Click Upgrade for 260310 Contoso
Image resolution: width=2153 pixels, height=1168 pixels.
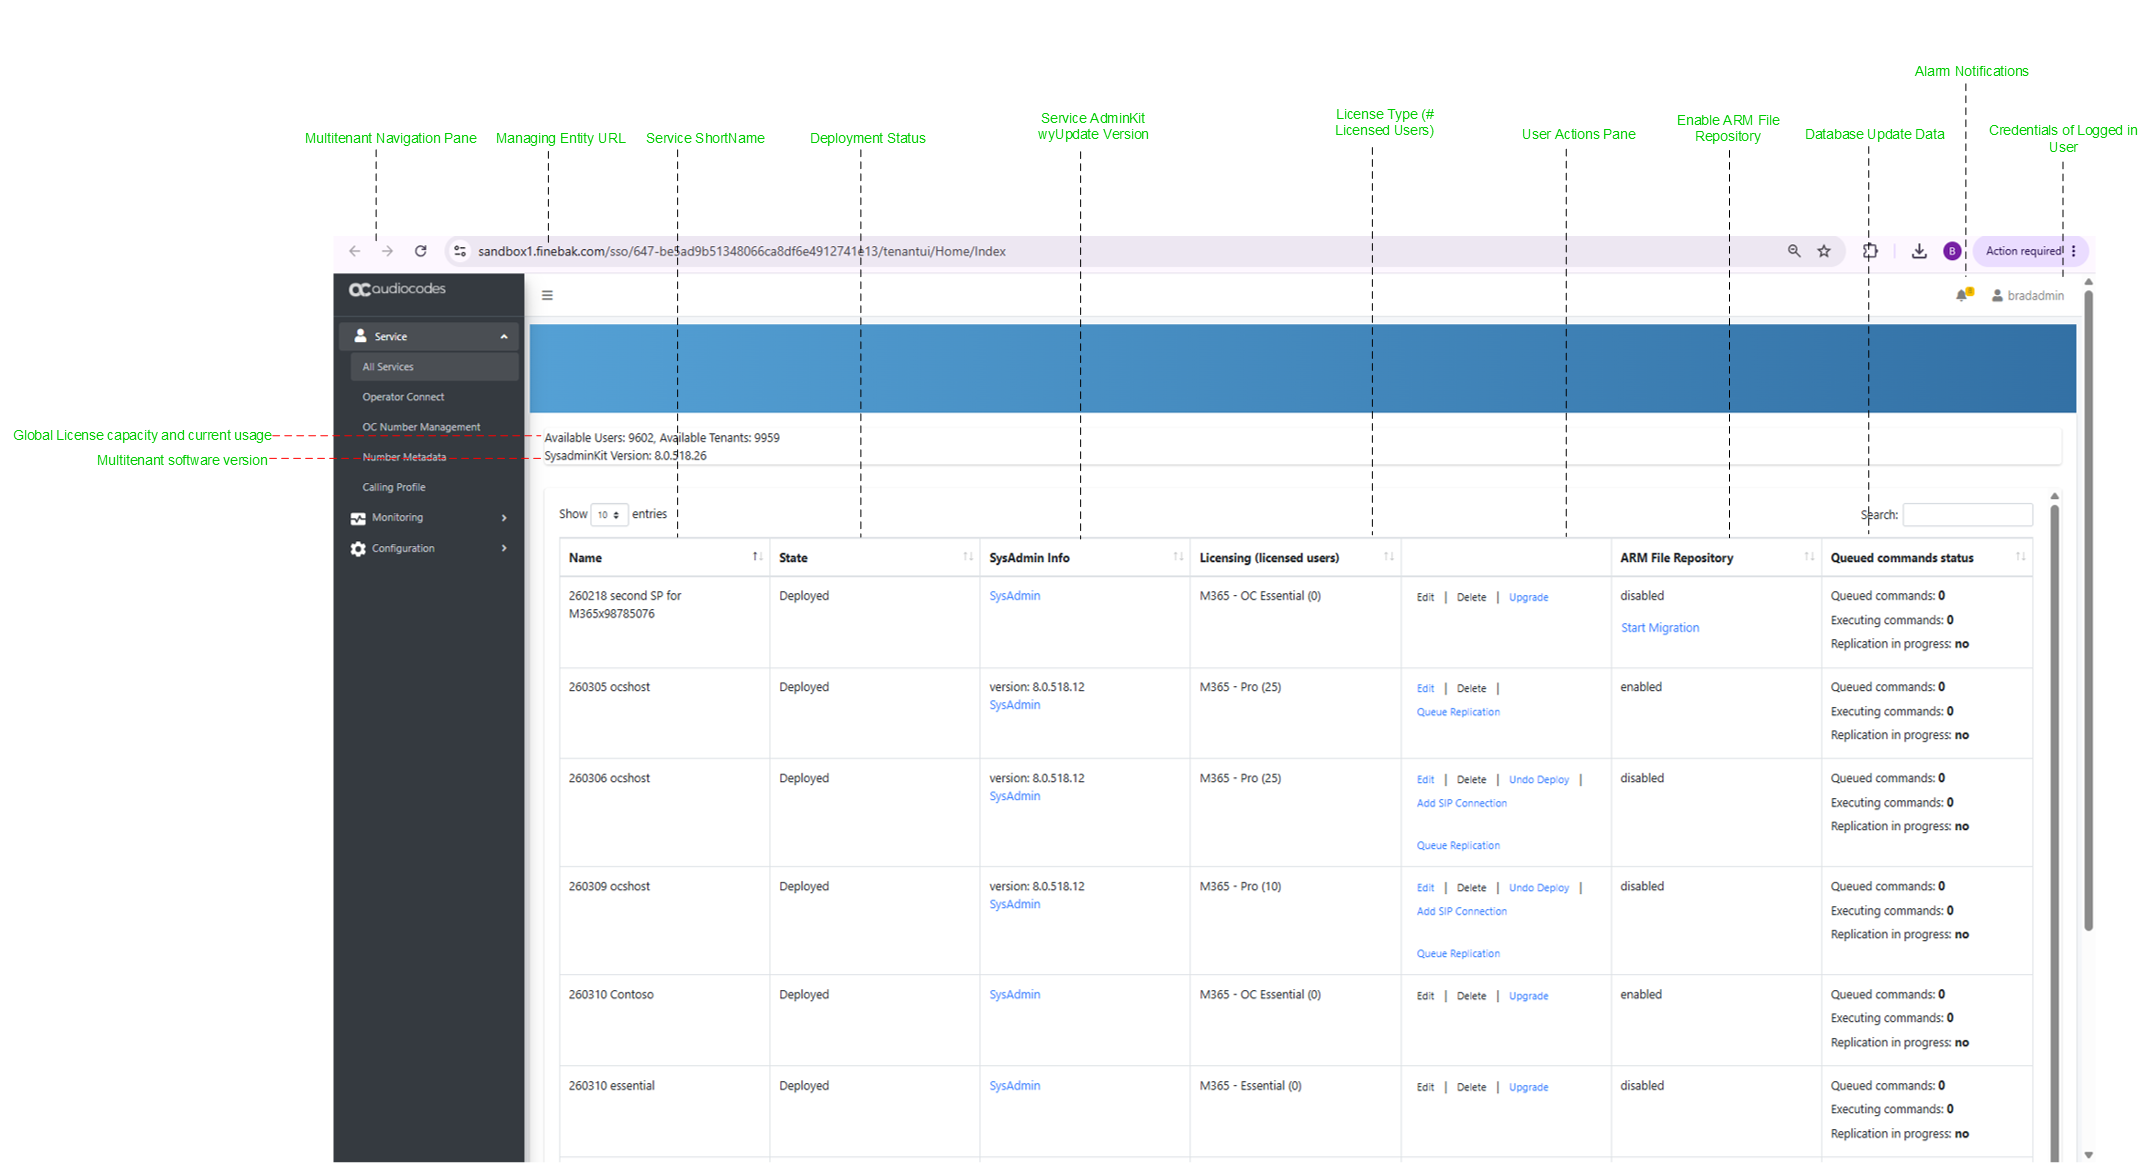coord(1528,996)
